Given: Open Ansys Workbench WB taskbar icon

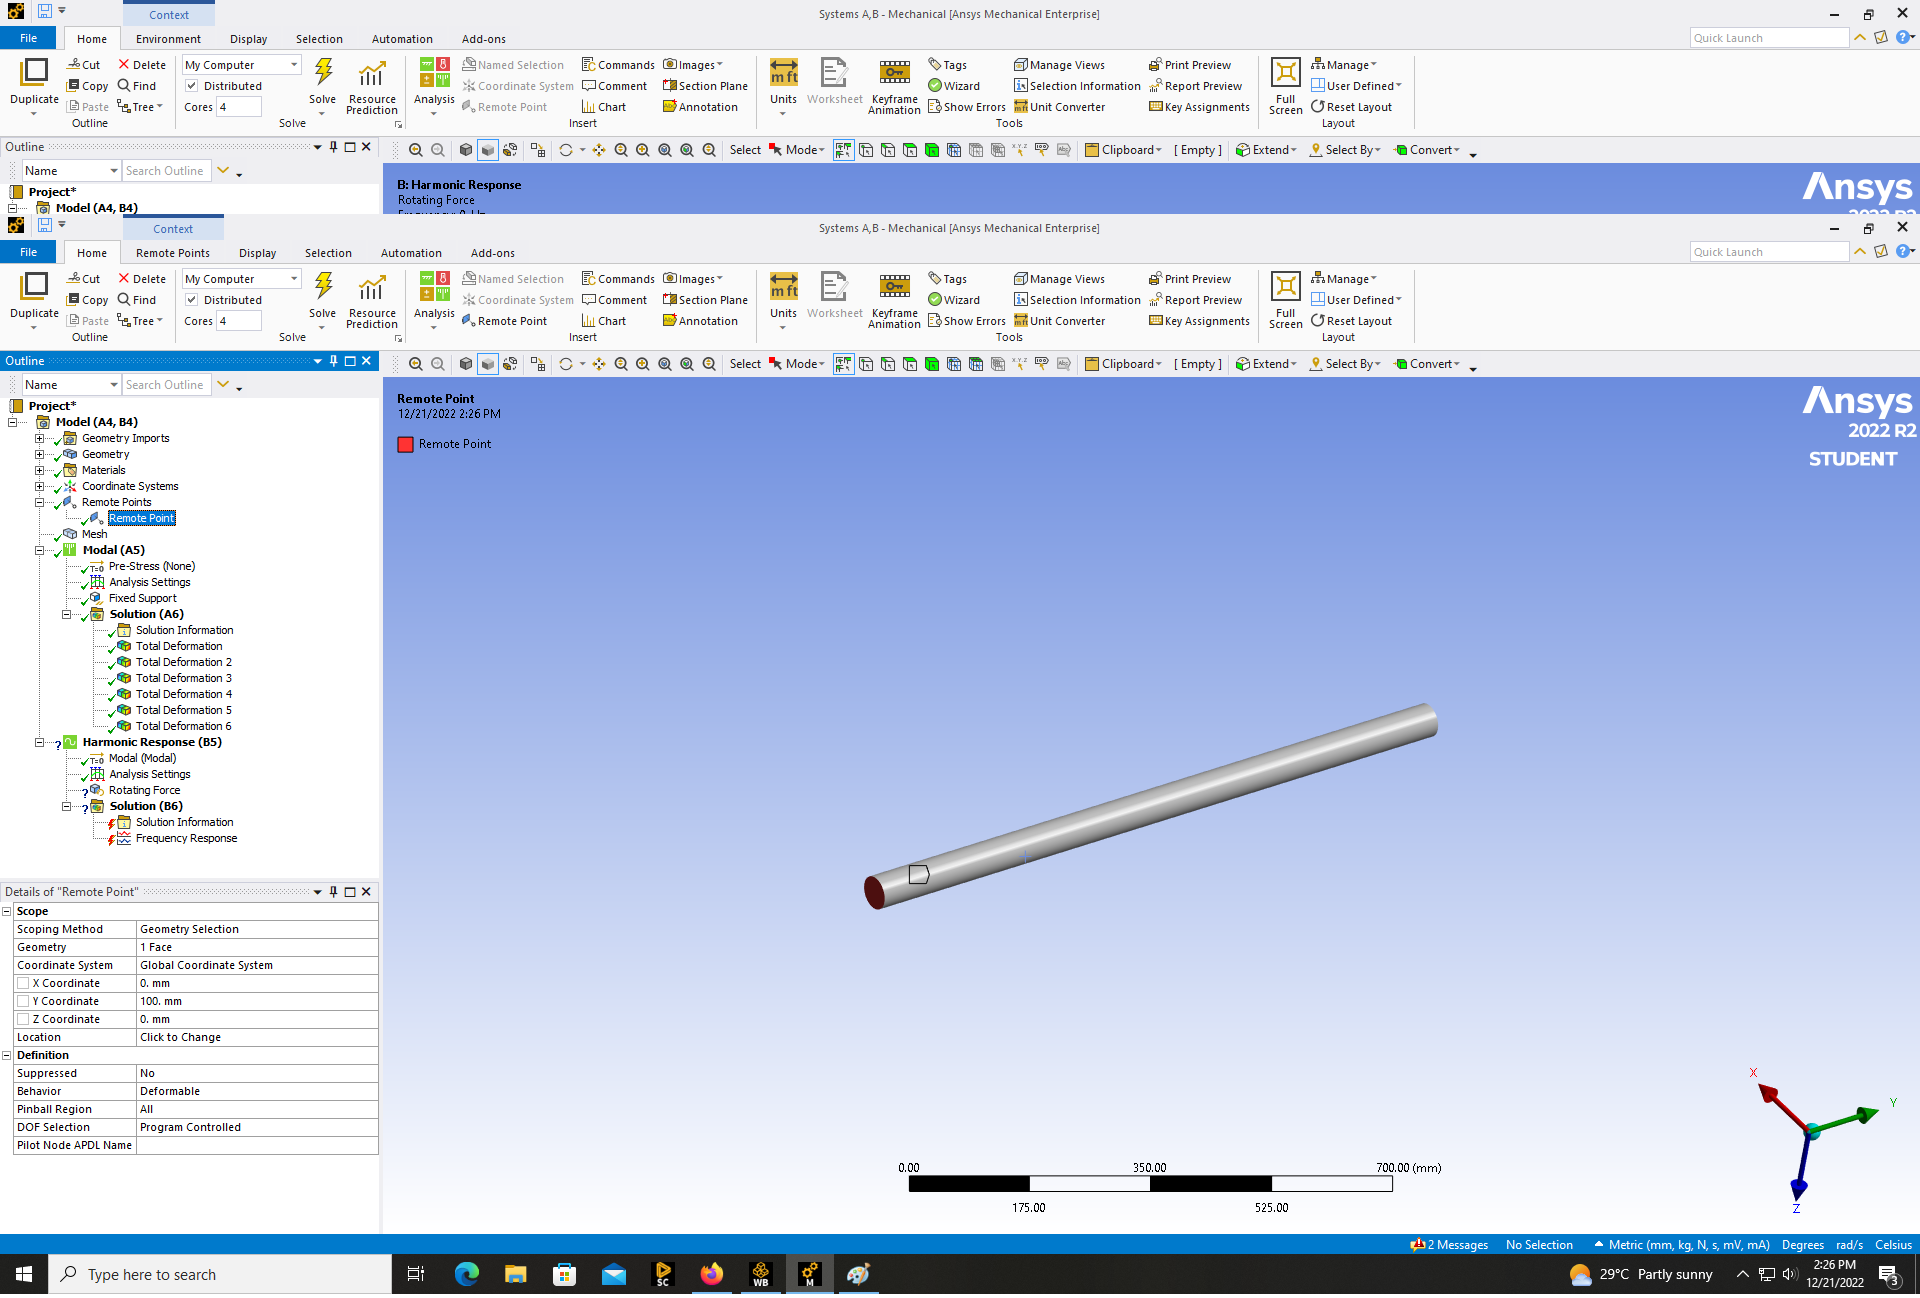Looking at the screenshot, I should 760,1274.
